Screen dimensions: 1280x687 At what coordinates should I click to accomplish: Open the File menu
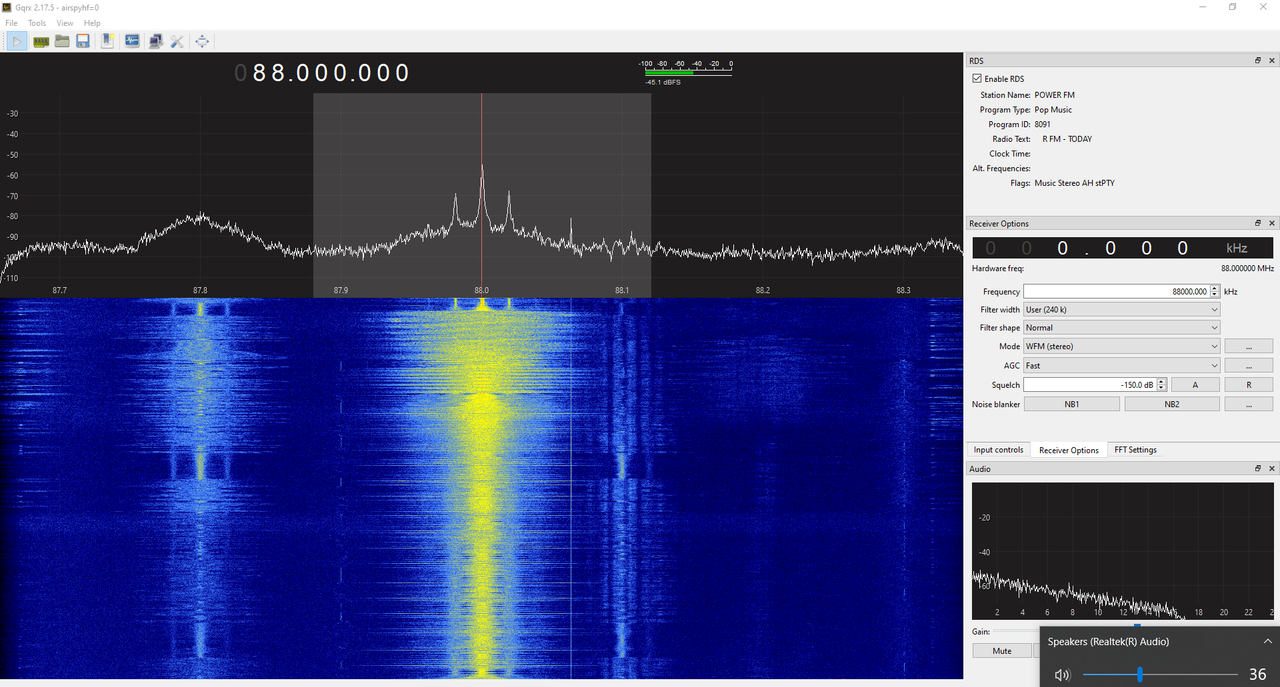tap(12, 23)
